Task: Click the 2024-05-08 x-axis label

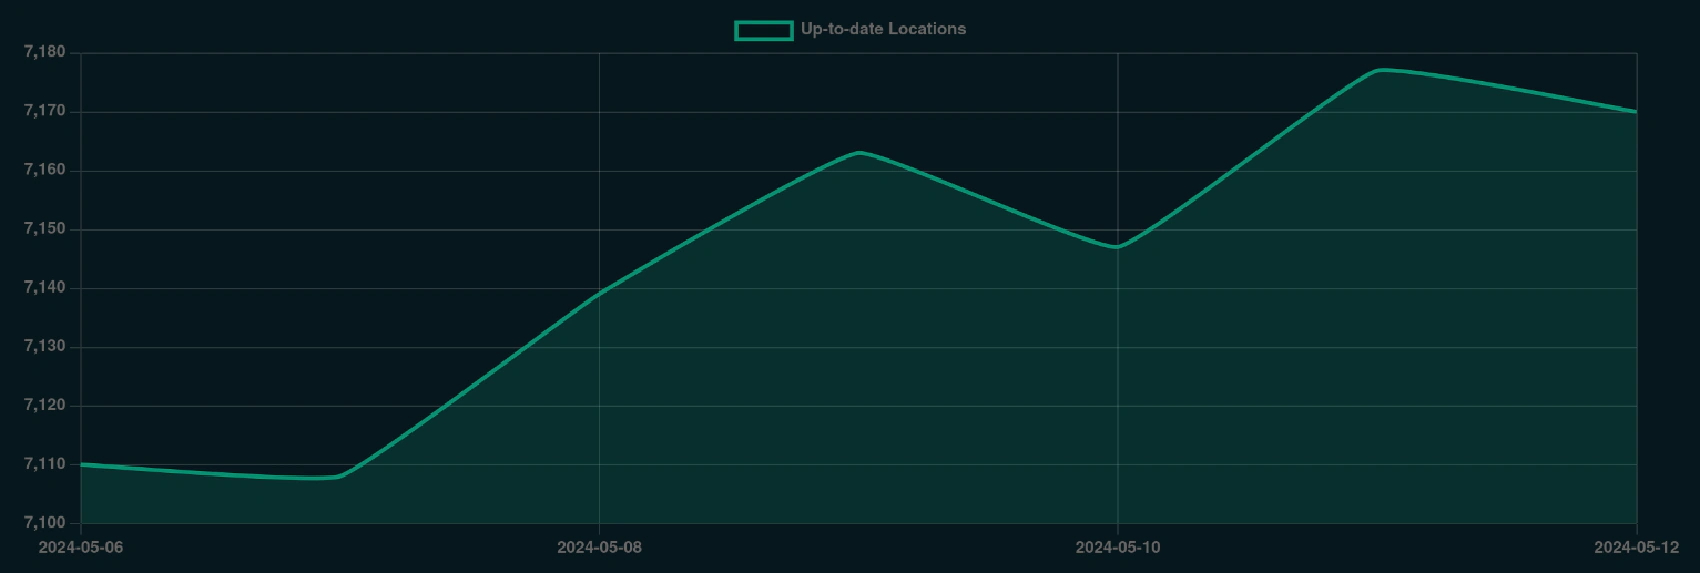Action: pyautogui.click(x=599, y=547)
